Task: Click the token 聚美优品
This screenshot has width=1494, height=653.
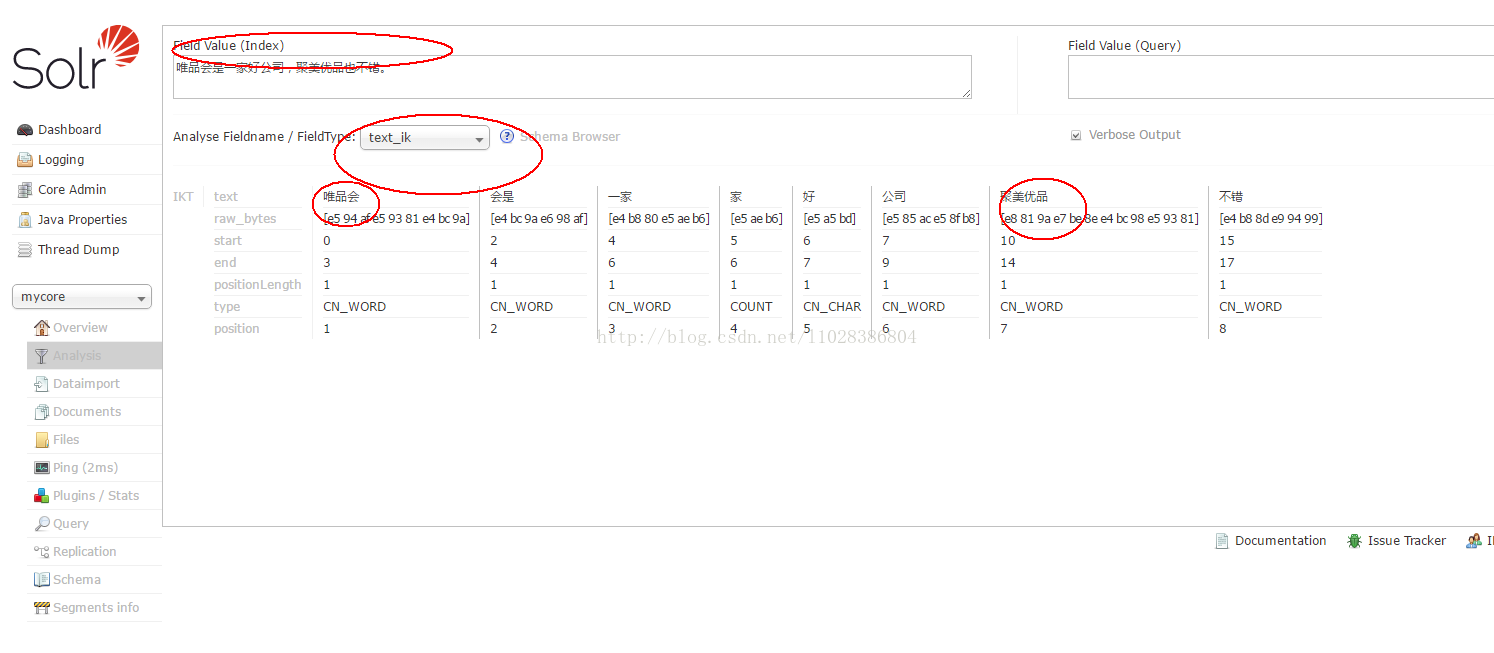Action: click(x=1024, y=197)
